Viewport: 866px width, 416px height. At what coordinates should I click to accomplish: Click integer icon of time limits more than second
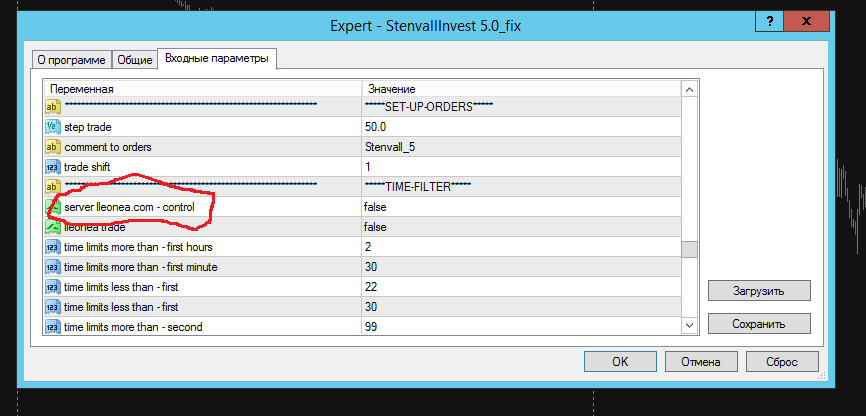point(52,327)
